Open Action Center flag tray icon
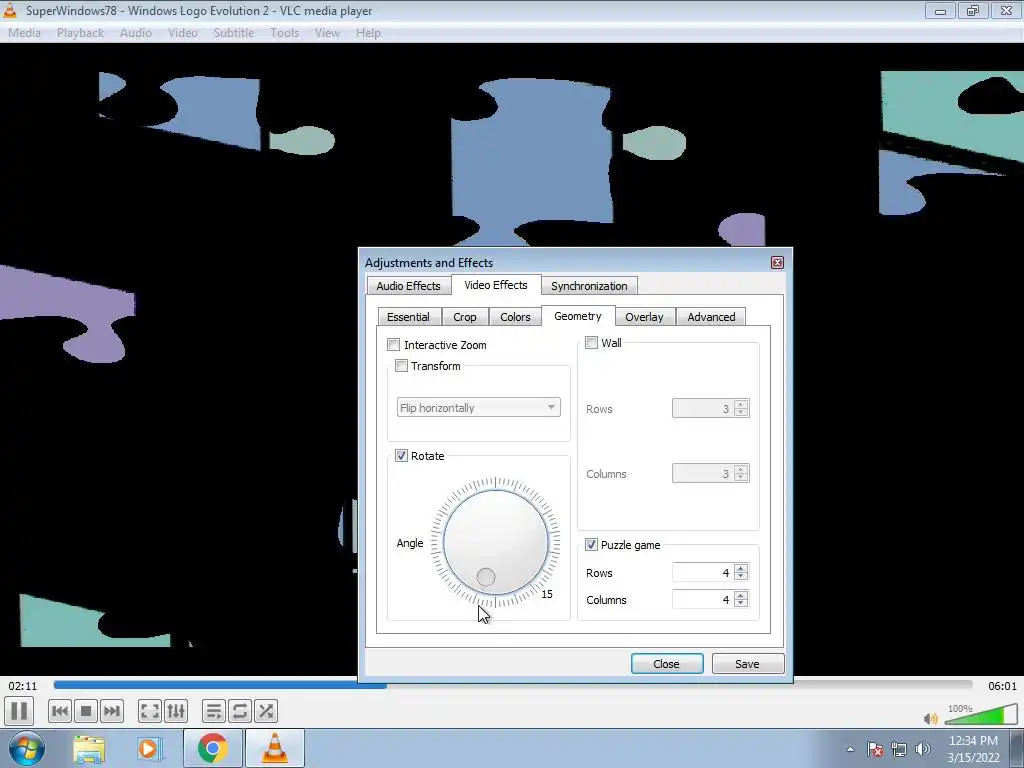Viewport: 1024px width, 768px height. [875, 749]
